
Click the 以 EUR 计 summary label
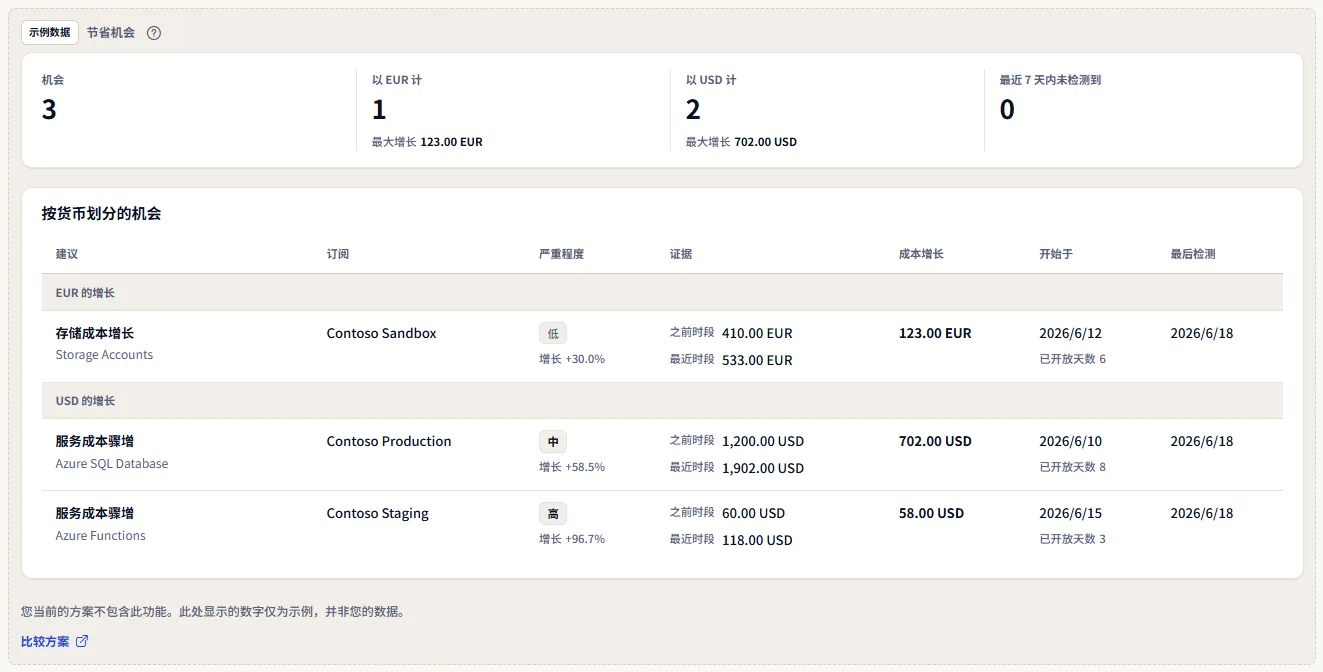coord(397,80)
